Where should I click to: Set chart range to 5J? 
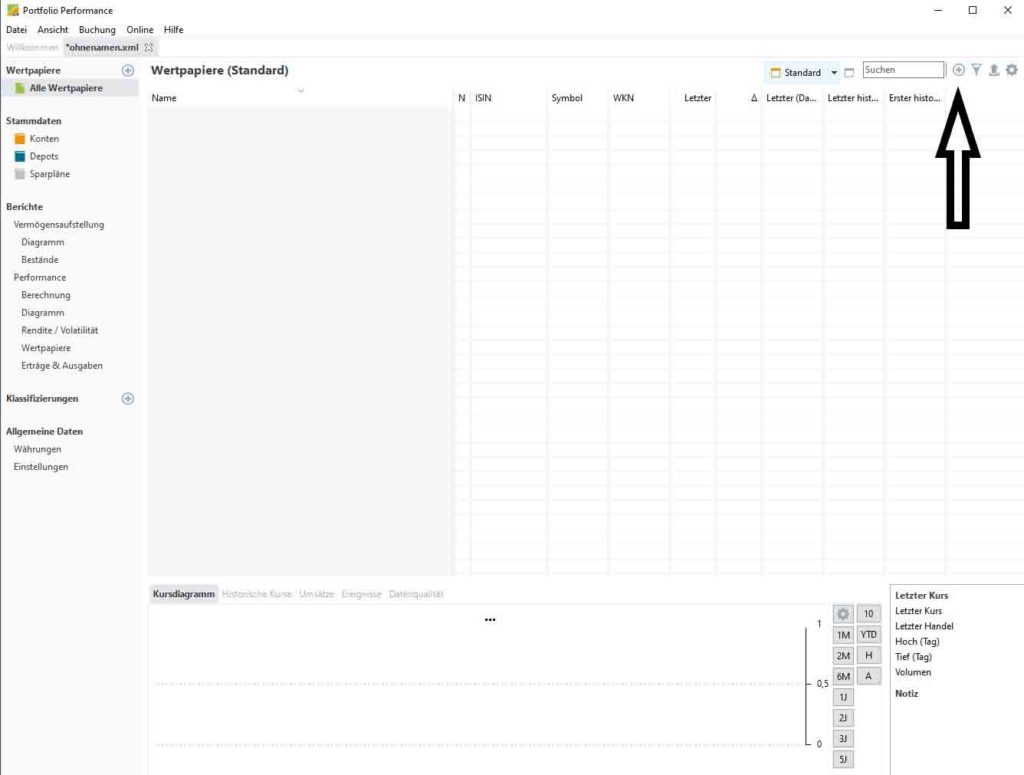843,759
